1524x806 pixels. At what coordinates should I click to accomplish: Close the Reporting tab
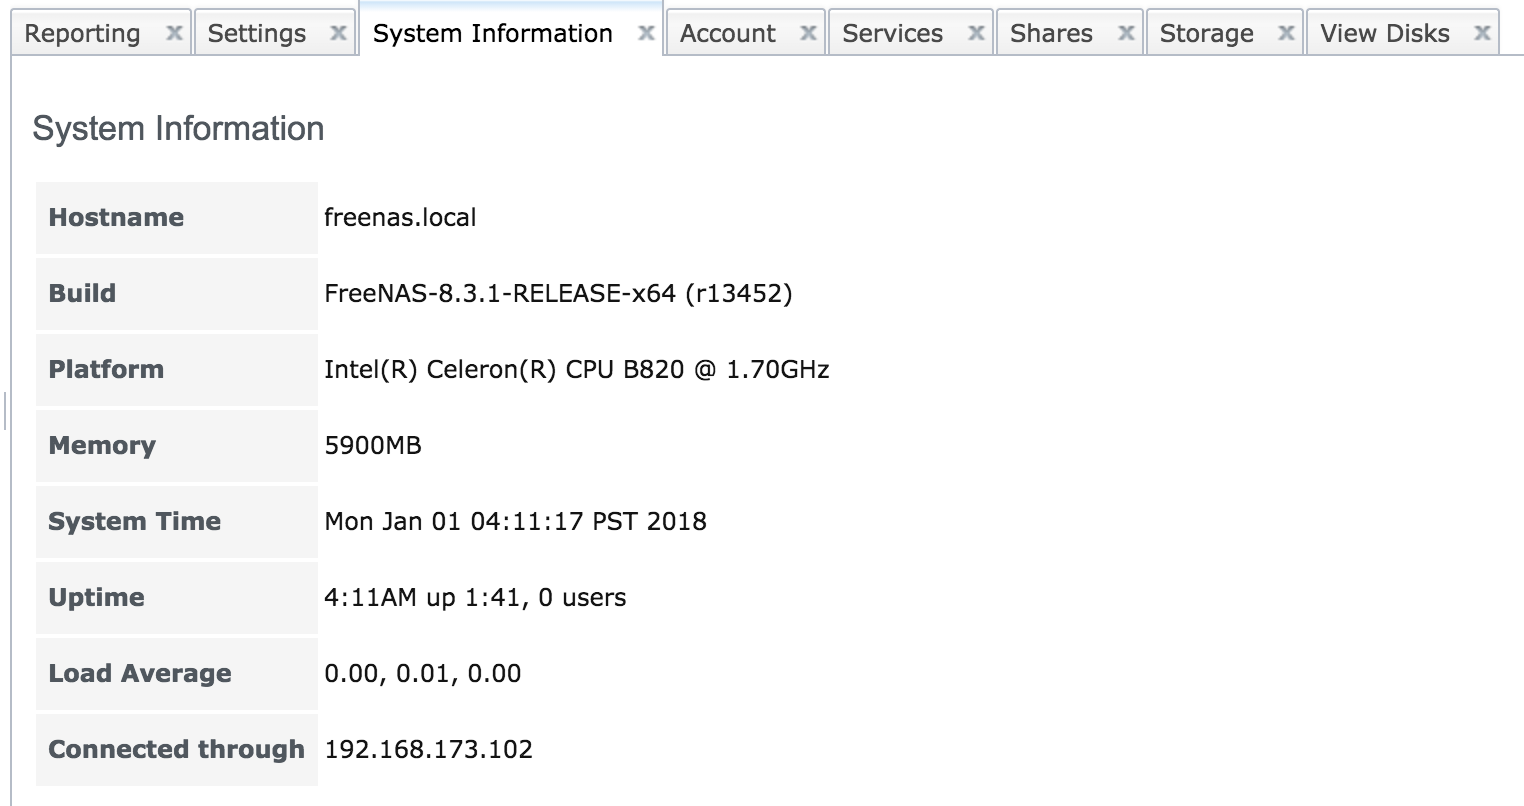[x=174, y=33]
